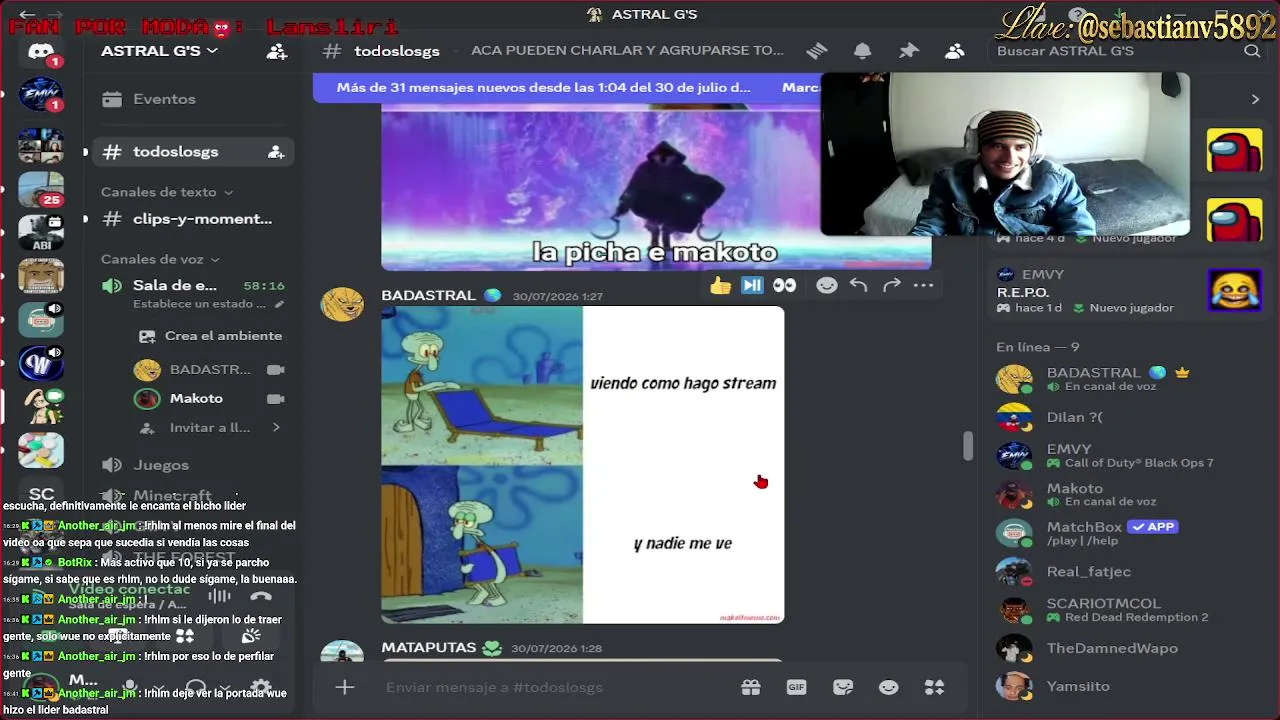Viewport: 1280px width, 720px height.
Task: Invite people via ASTRAL G'S header icon
Action: click(277, 51)
